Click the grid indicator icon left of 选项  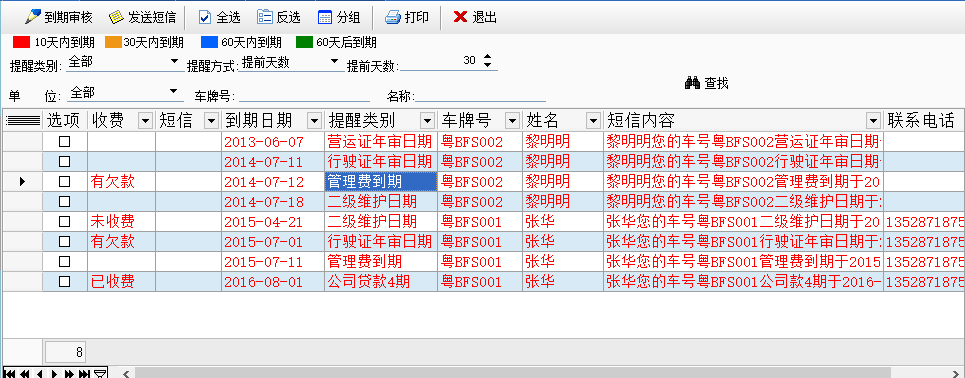click(x=23, y=120)
